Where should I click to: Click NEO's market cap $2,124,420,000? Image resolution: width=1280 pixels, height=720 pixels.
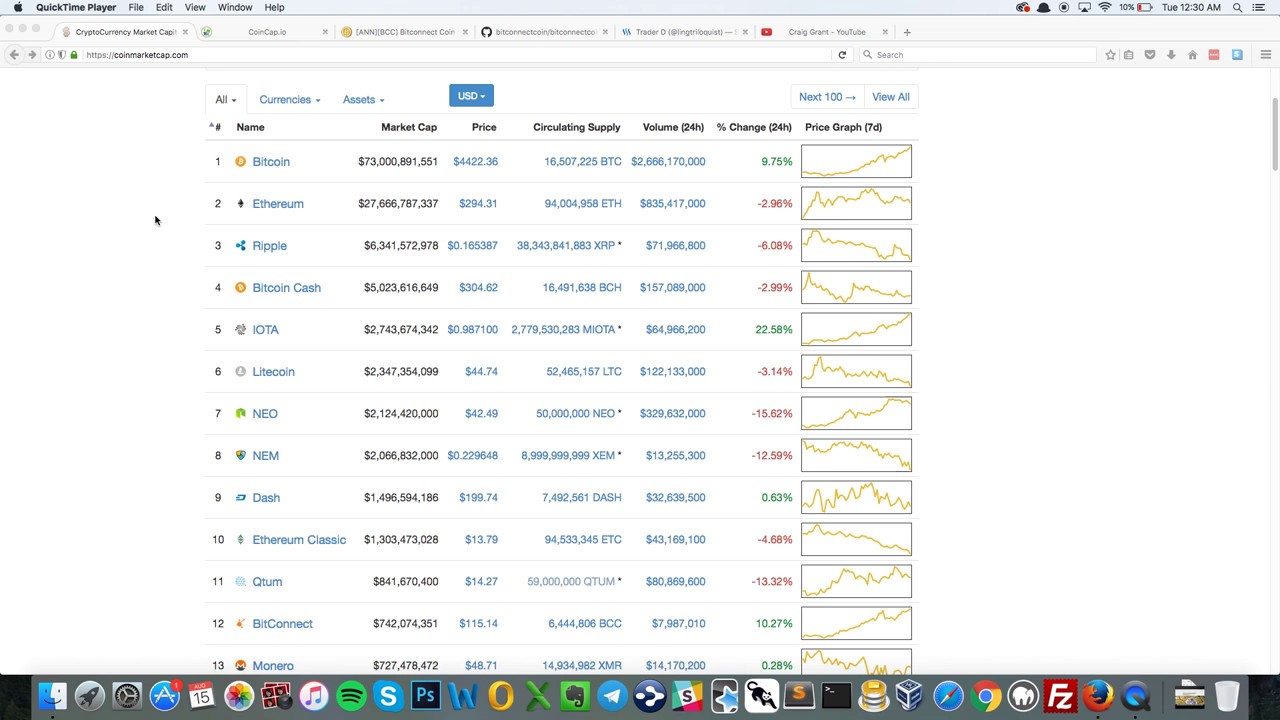pyautogui.click(x=401, y=413)
